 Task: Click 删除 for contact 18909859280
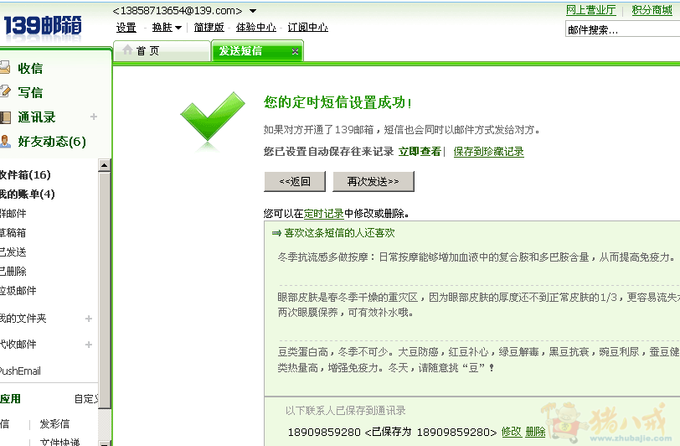point(536,432)
